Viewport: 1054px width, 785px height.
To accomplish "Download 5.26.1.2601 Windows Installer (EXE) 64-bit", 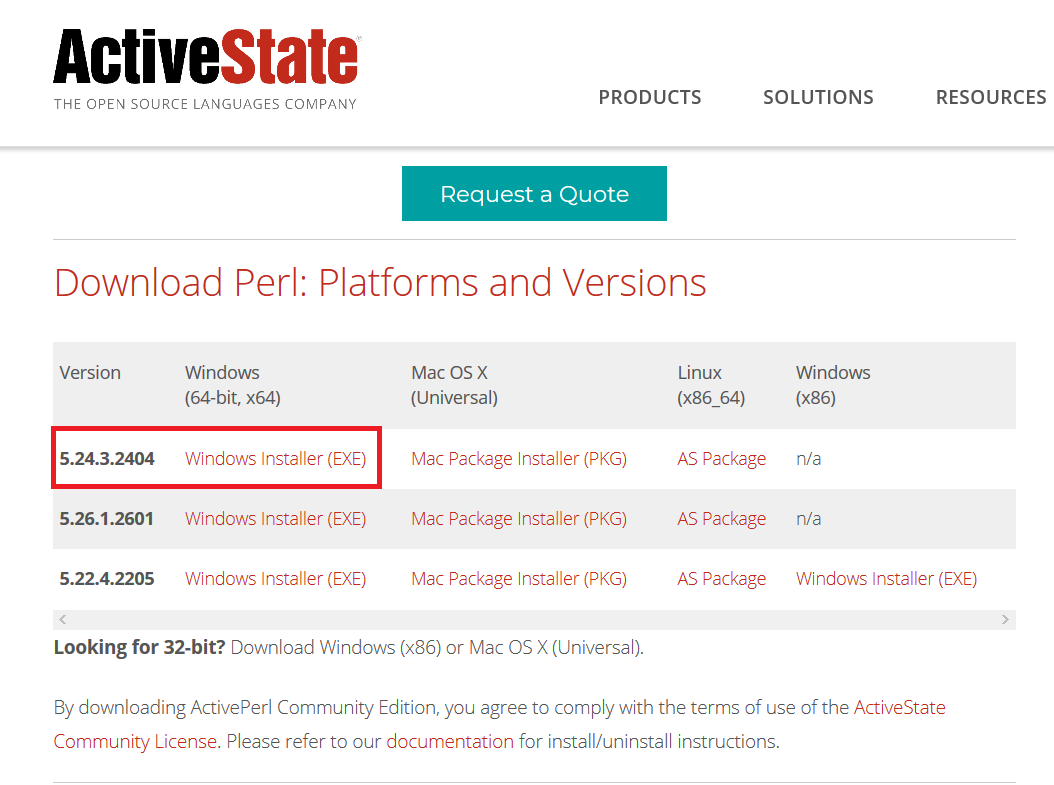I will [276, 519].
